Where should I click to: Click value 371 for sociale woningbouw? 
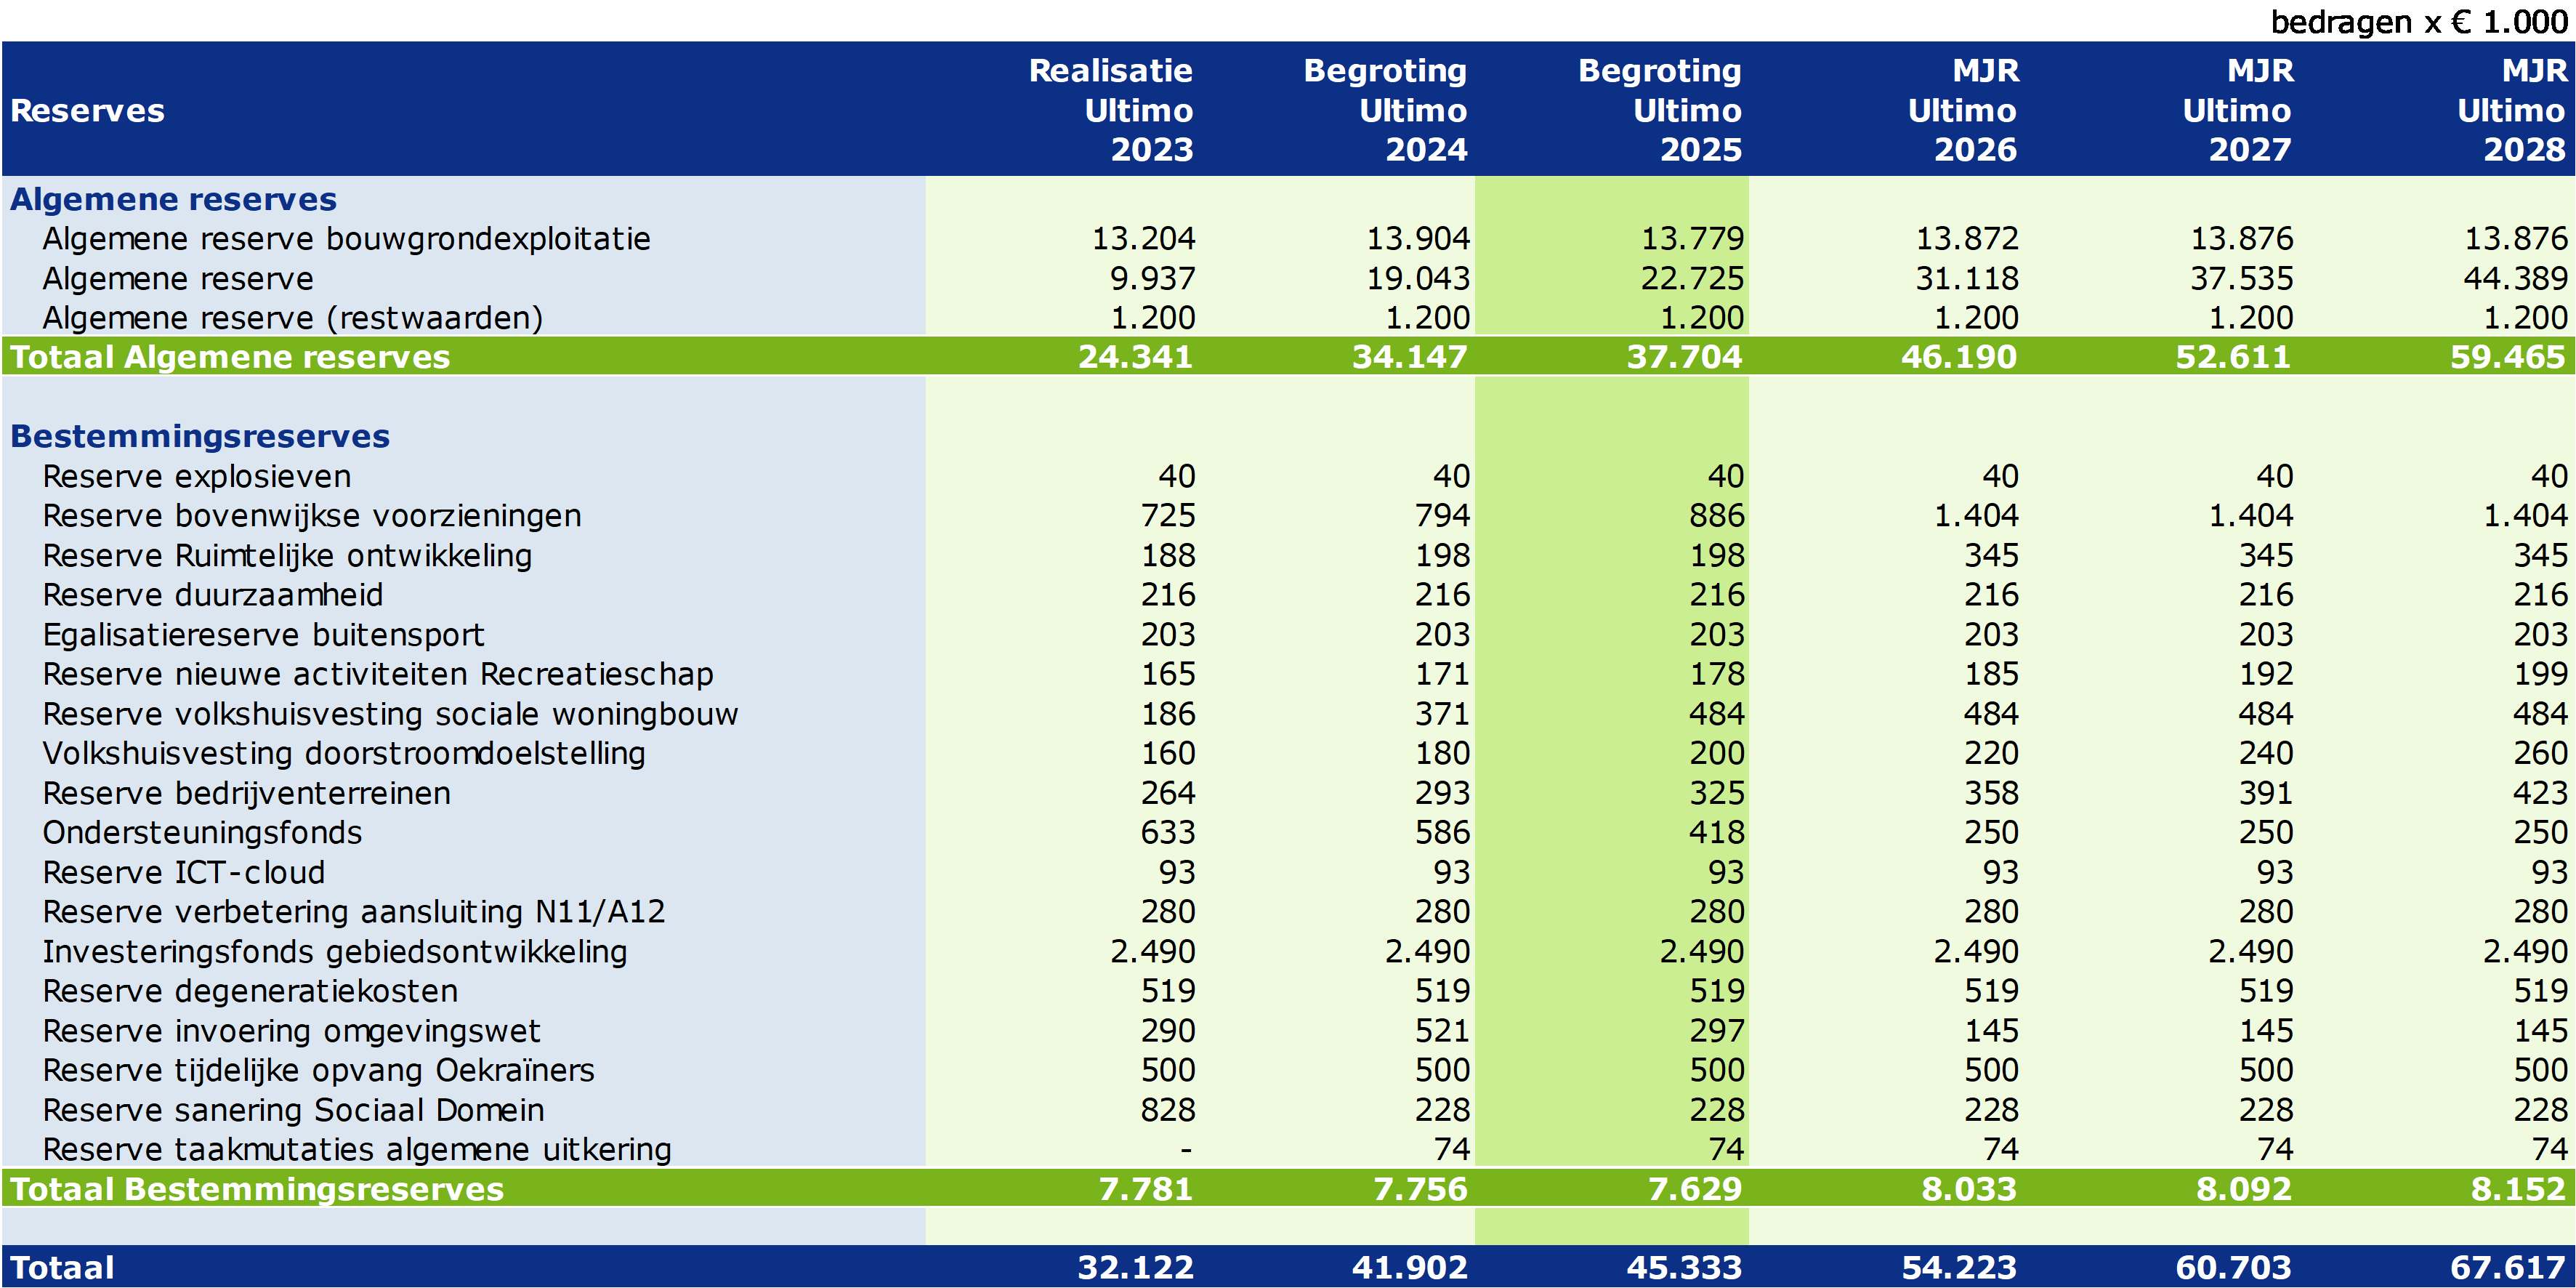pos(1442,714)
